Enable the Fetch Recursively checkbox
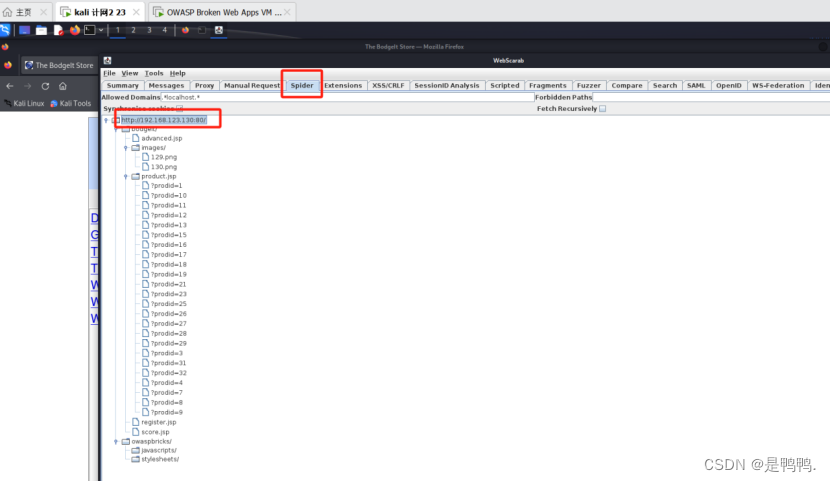Image resolution: width=831 pixels, height=482 pixels. (603, 109)
